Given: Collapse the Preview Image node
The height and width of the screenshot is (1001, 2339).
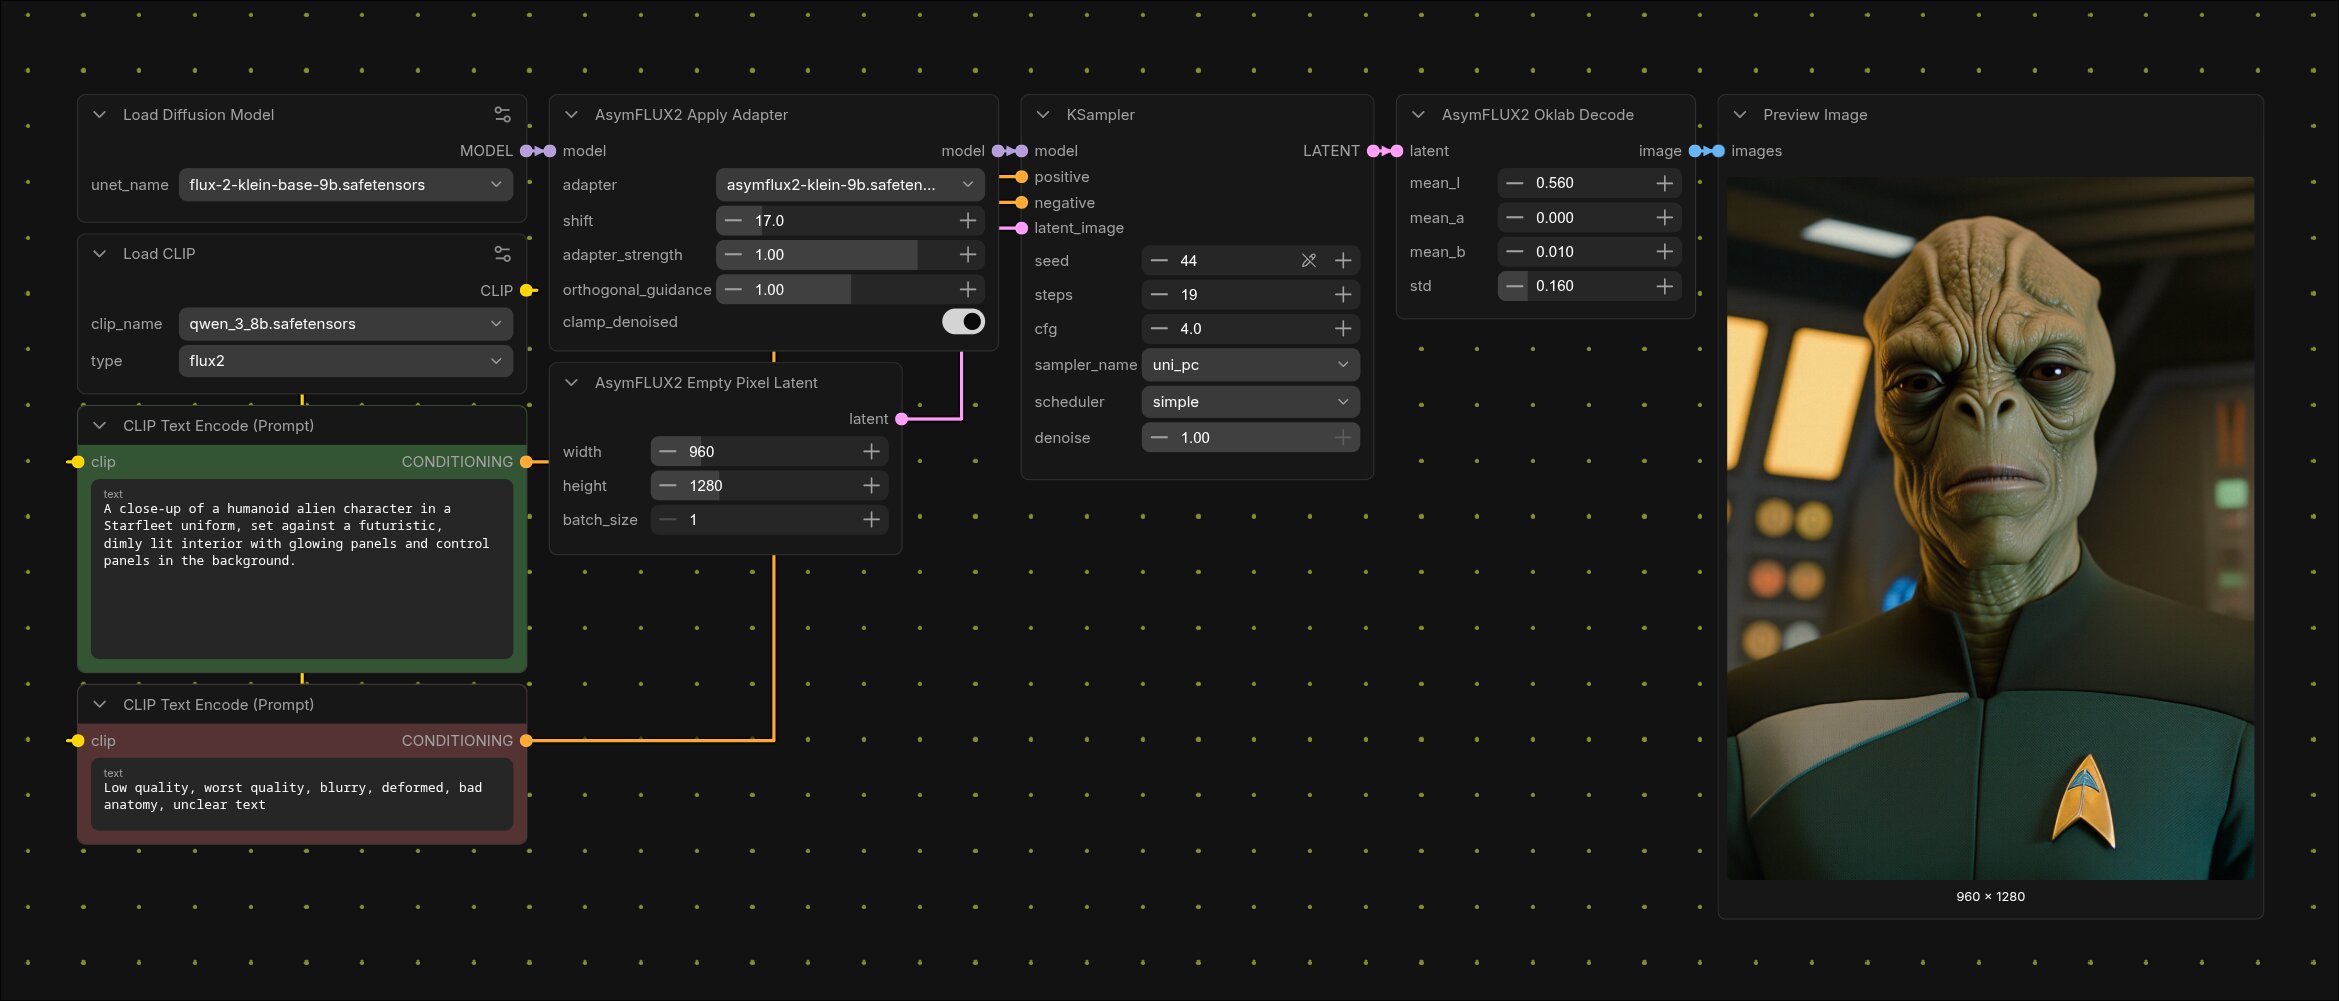Looking at the screenshot, I should [x=1740, y=115].
